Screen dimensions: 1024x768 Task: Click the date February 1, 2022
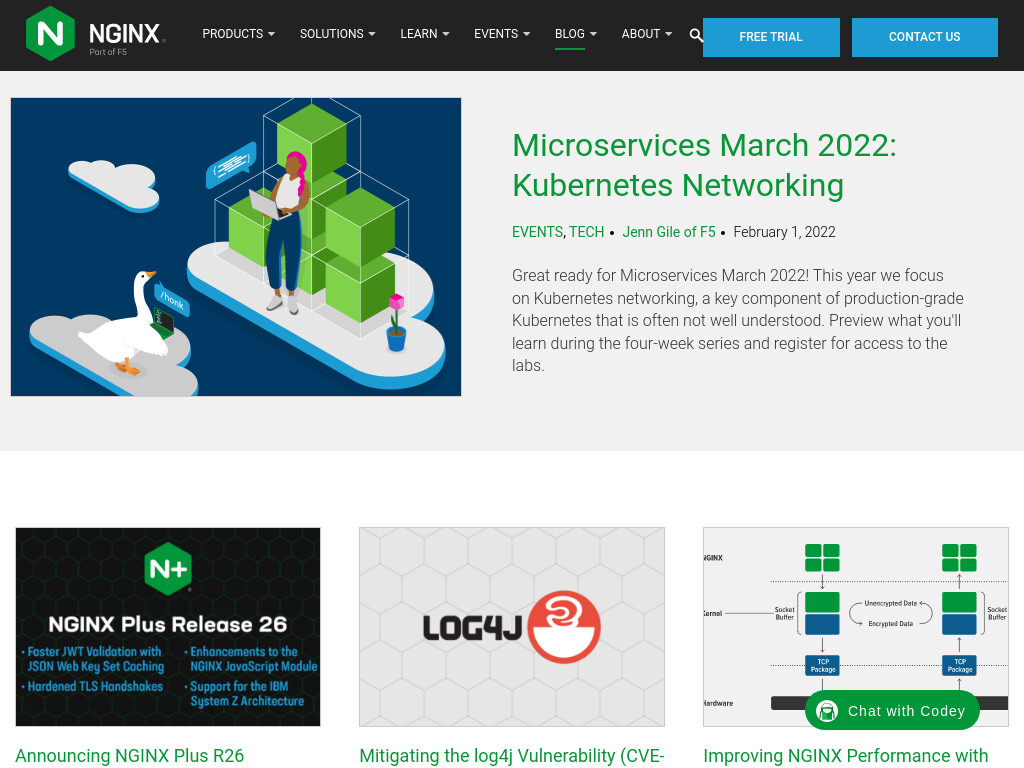[784, 232]
